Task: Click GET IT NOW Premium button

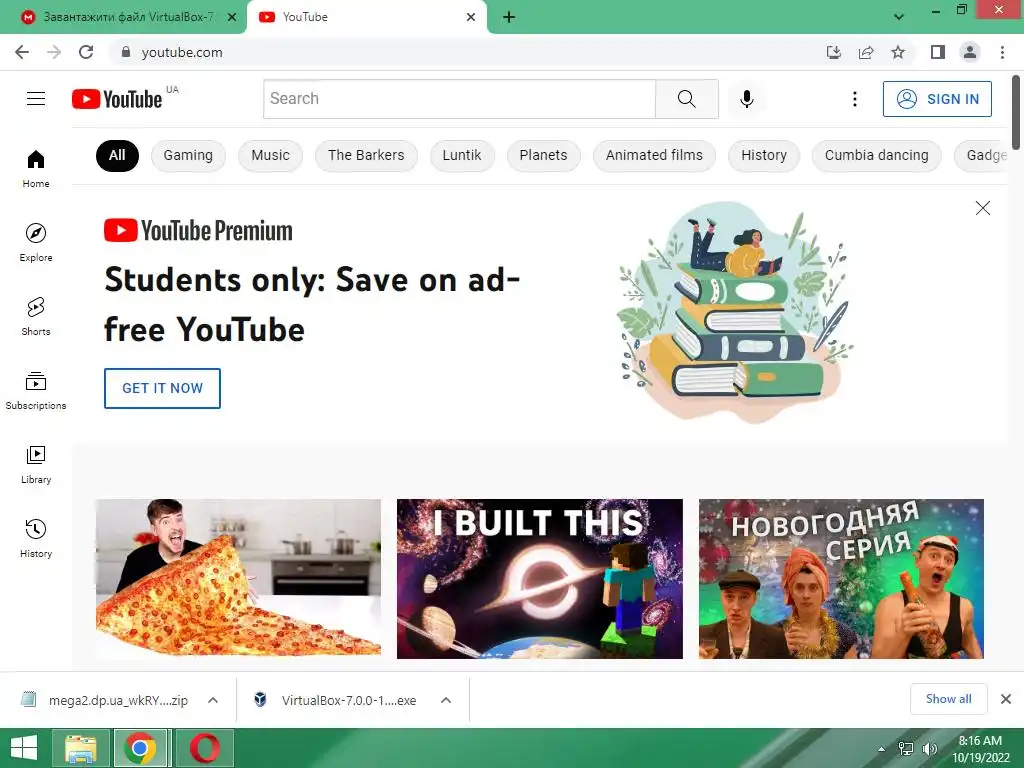Action: [x=163, y=388]
